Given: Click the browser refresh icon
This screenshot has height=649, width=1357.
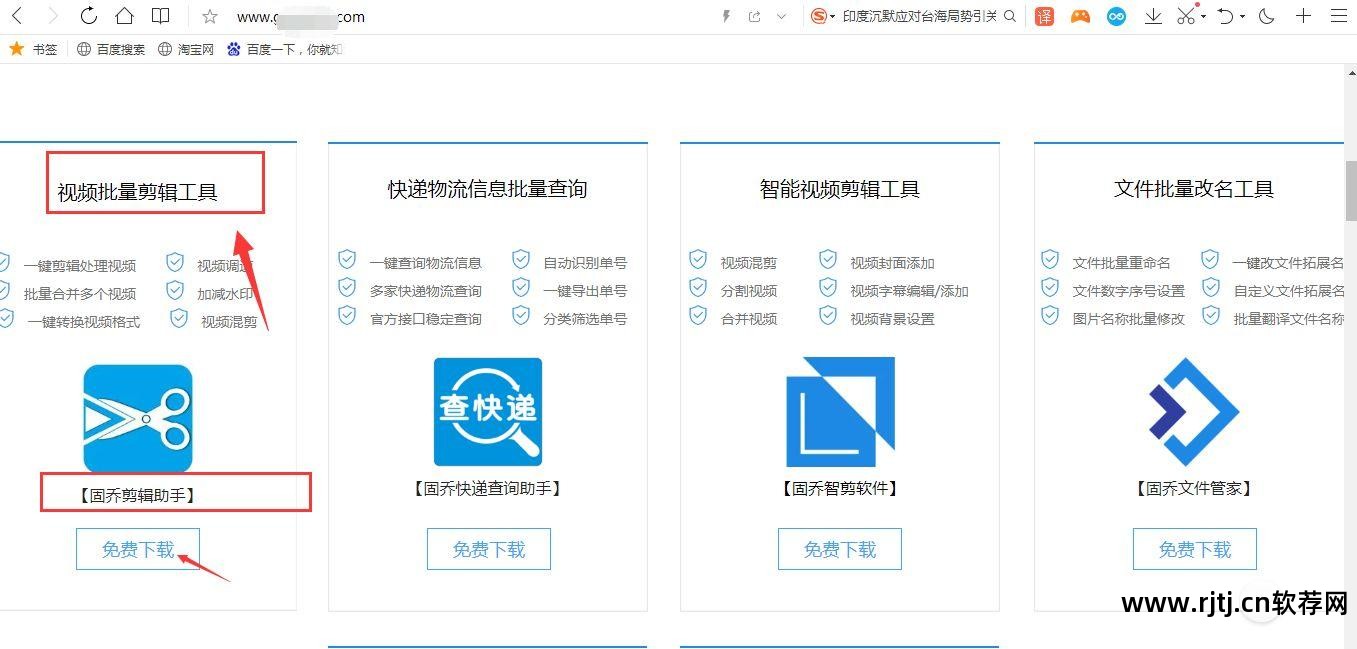Looking at the screenshot, I should tap(88, 16).
